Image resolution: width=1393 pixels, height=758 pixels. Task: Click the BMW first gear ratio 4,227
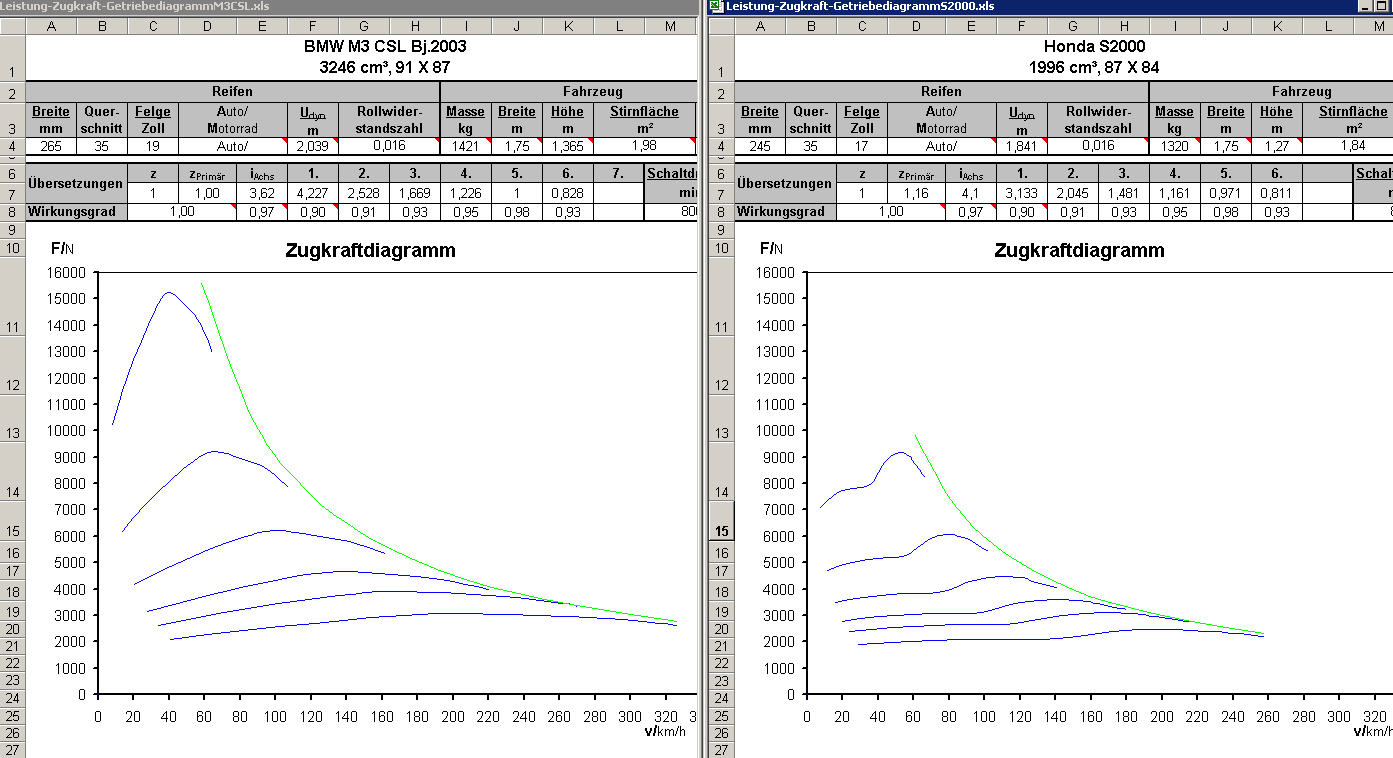point(312,191)
